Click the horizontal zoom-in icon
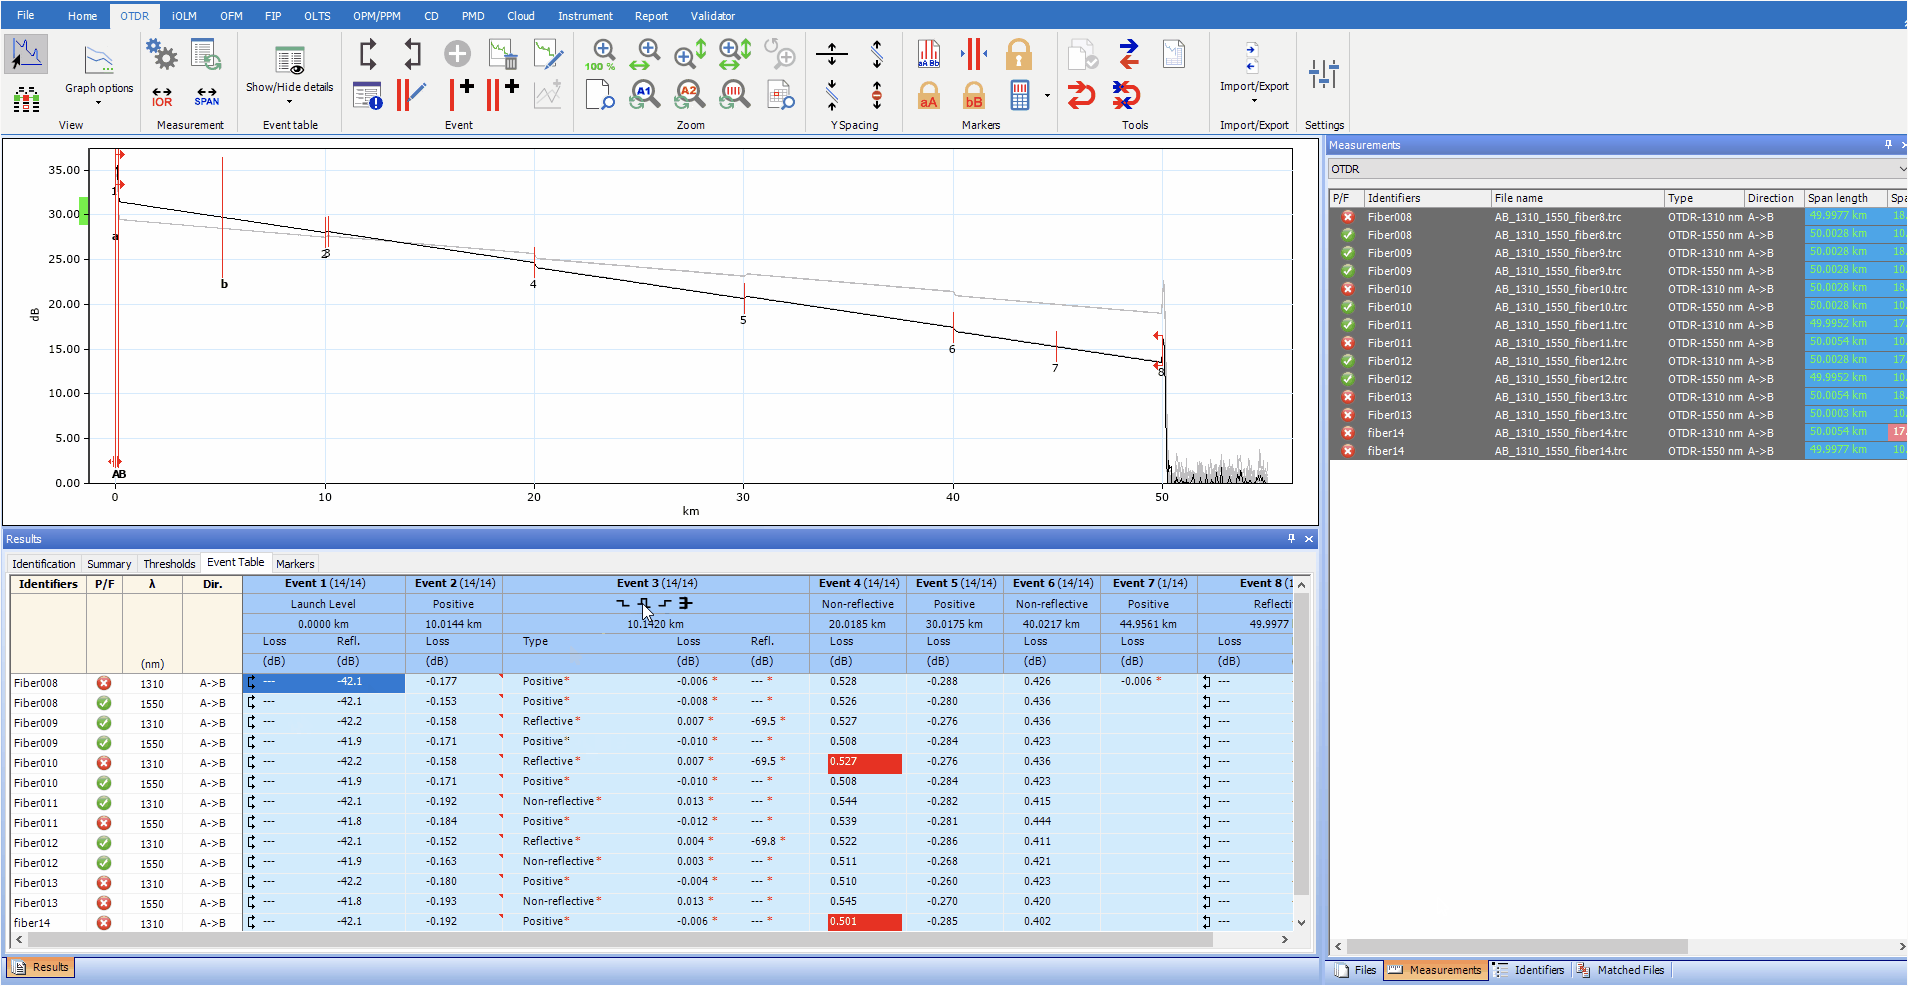 [x=646, y=55]
